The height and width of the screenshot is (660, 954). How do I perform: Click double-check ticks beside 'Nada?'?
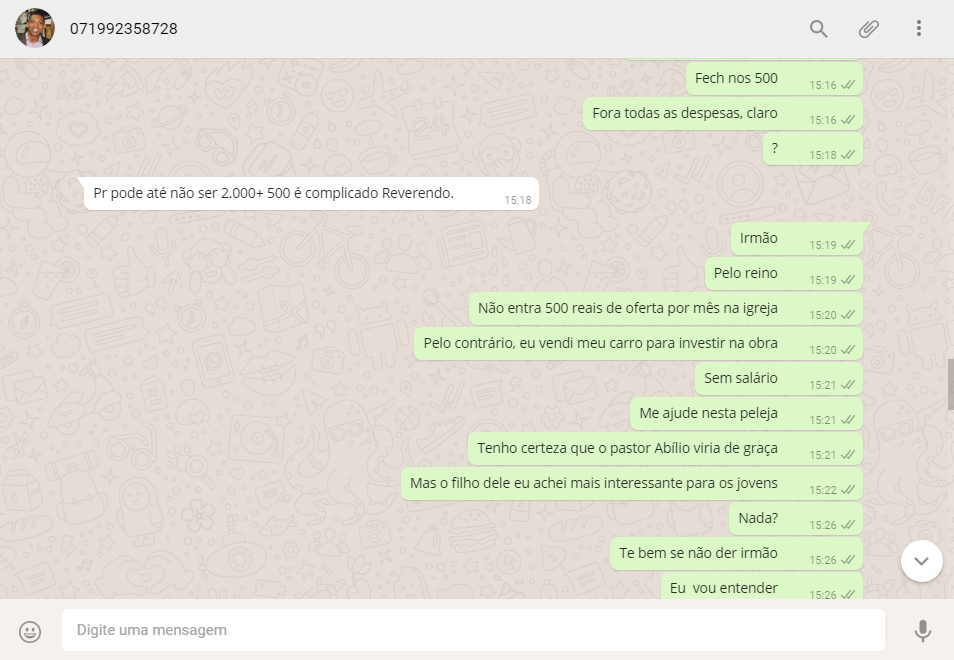[848, 525]
